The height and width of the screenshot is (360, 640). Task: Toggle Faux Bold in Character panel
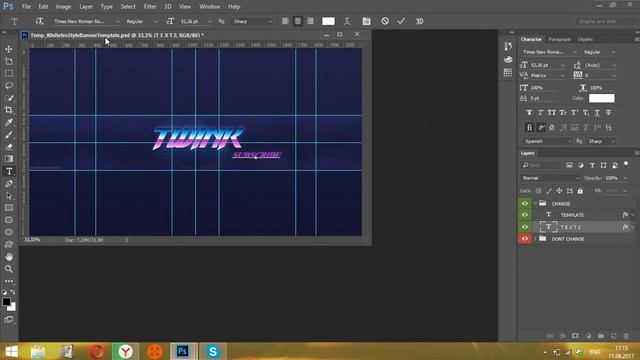click(529, 113)
